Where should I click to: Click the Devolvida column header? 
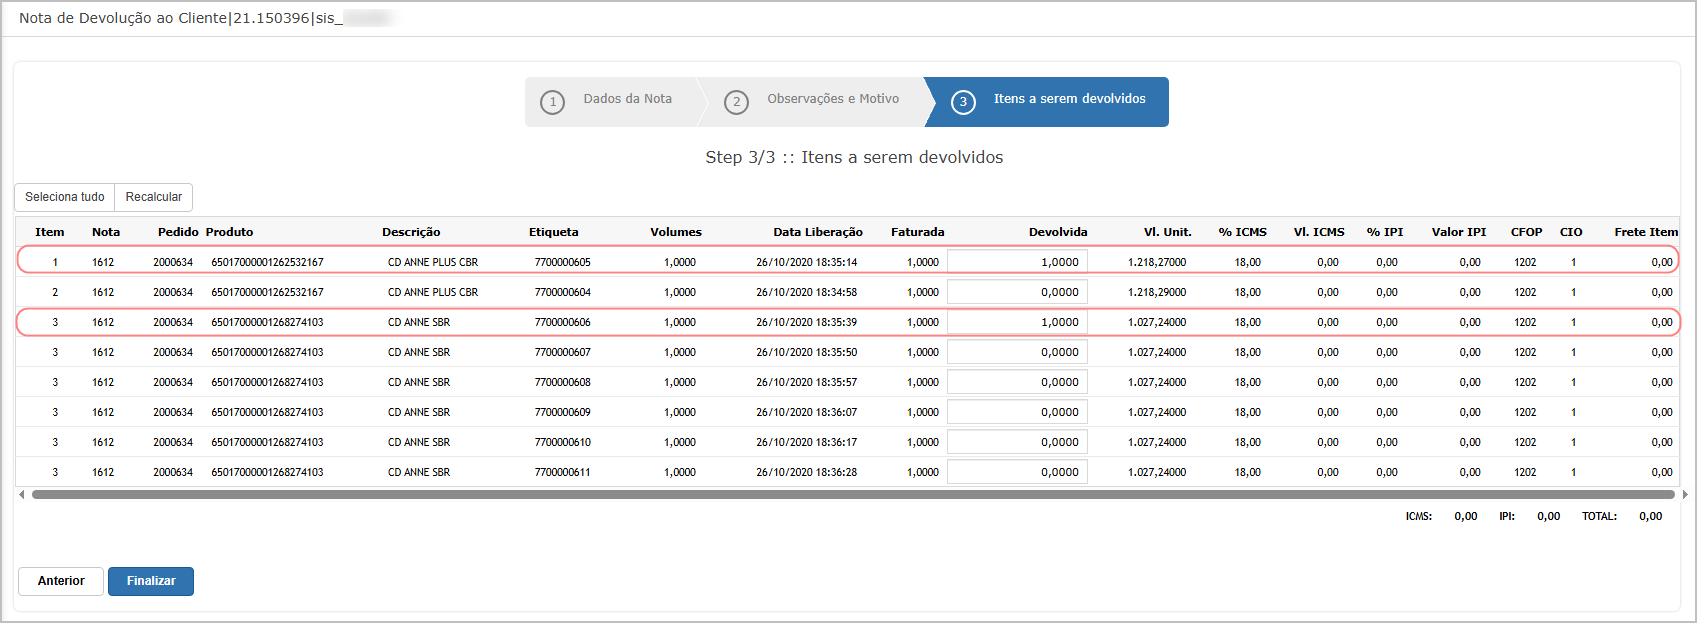[x=1058, y=232]
